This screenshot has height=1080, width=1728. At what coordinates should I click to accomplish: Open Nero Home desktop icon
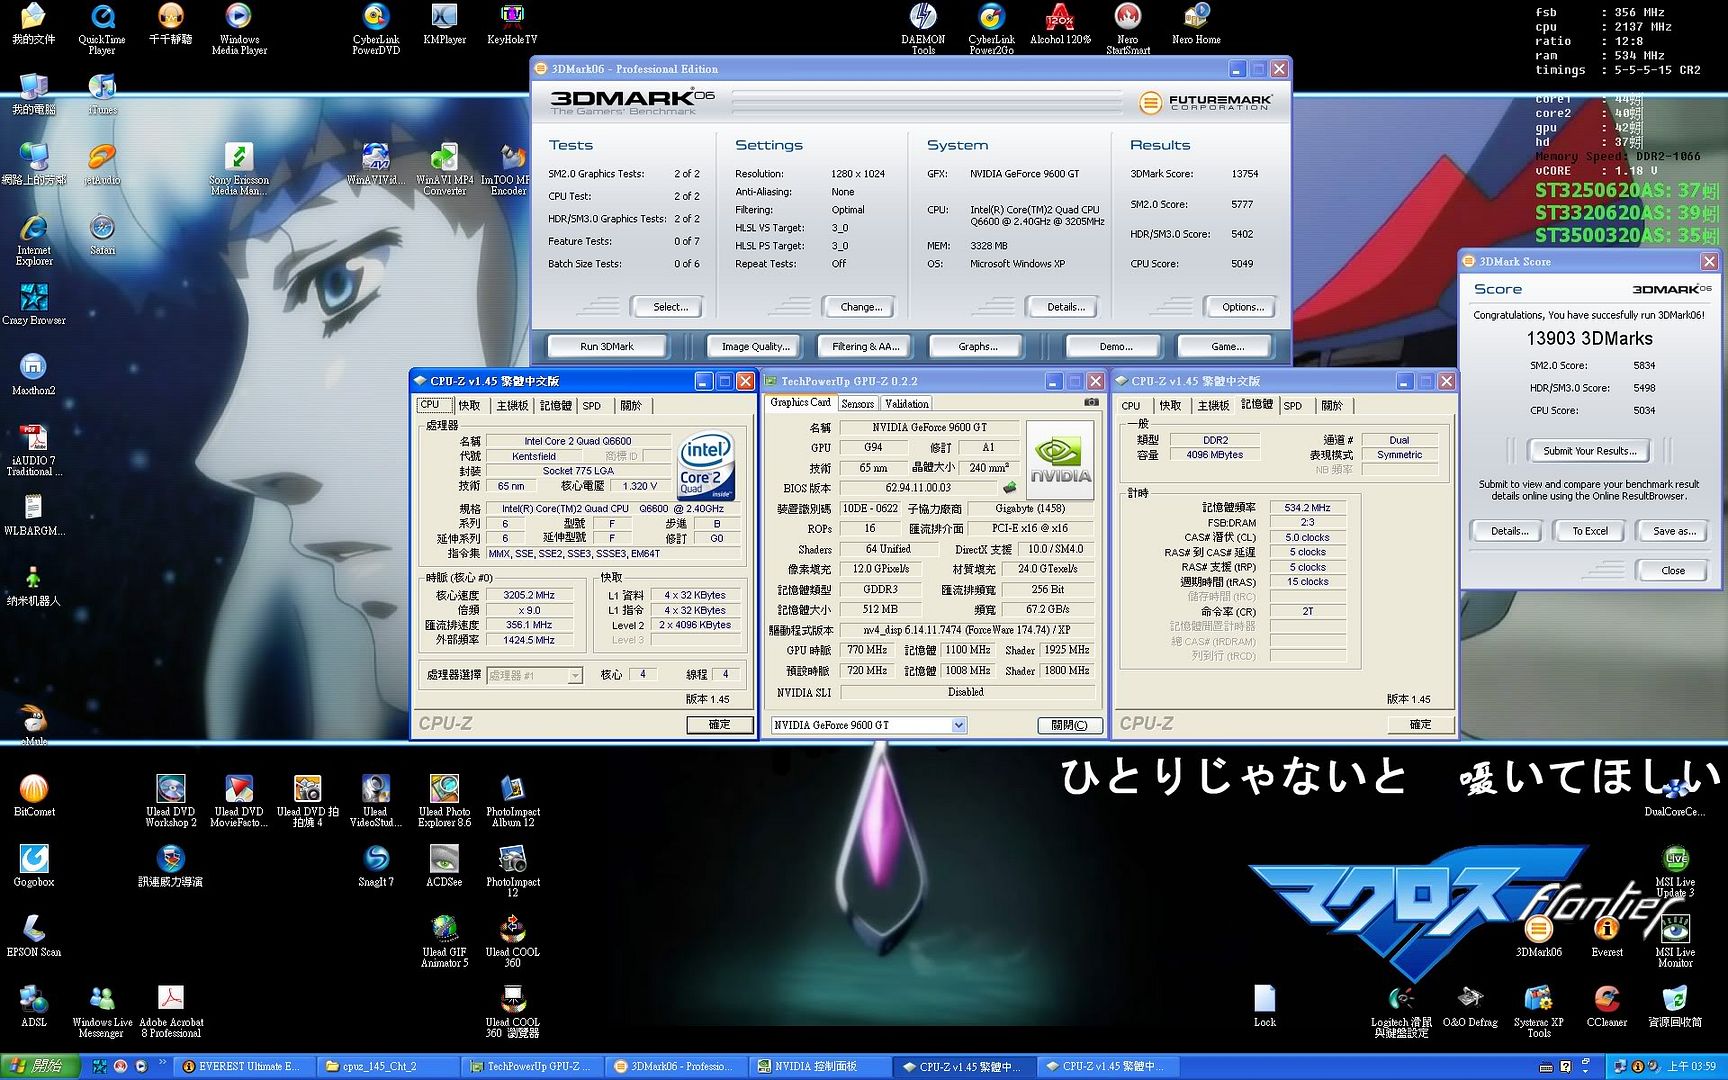pyautogui.click(x=1196, y=24)
